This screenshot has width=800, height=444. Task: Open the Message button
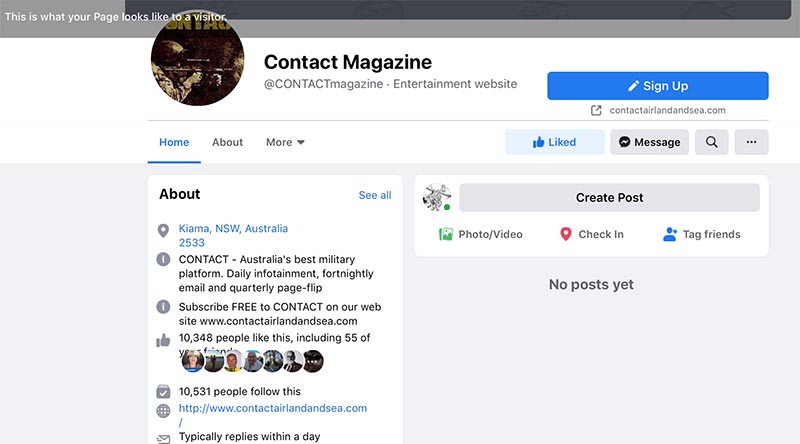649,142
